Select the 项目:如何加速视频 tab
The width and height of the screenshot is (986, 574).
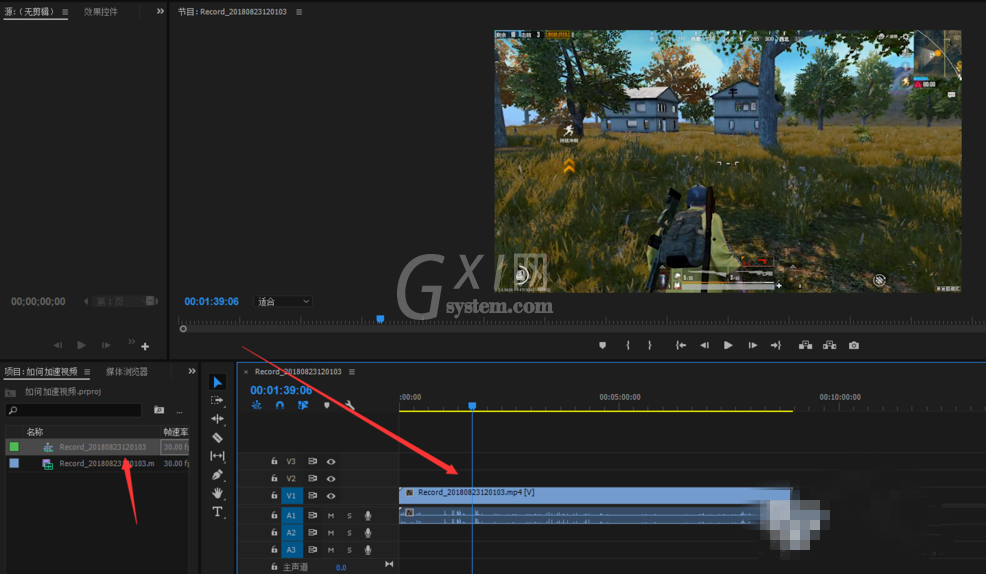(41, 372)
